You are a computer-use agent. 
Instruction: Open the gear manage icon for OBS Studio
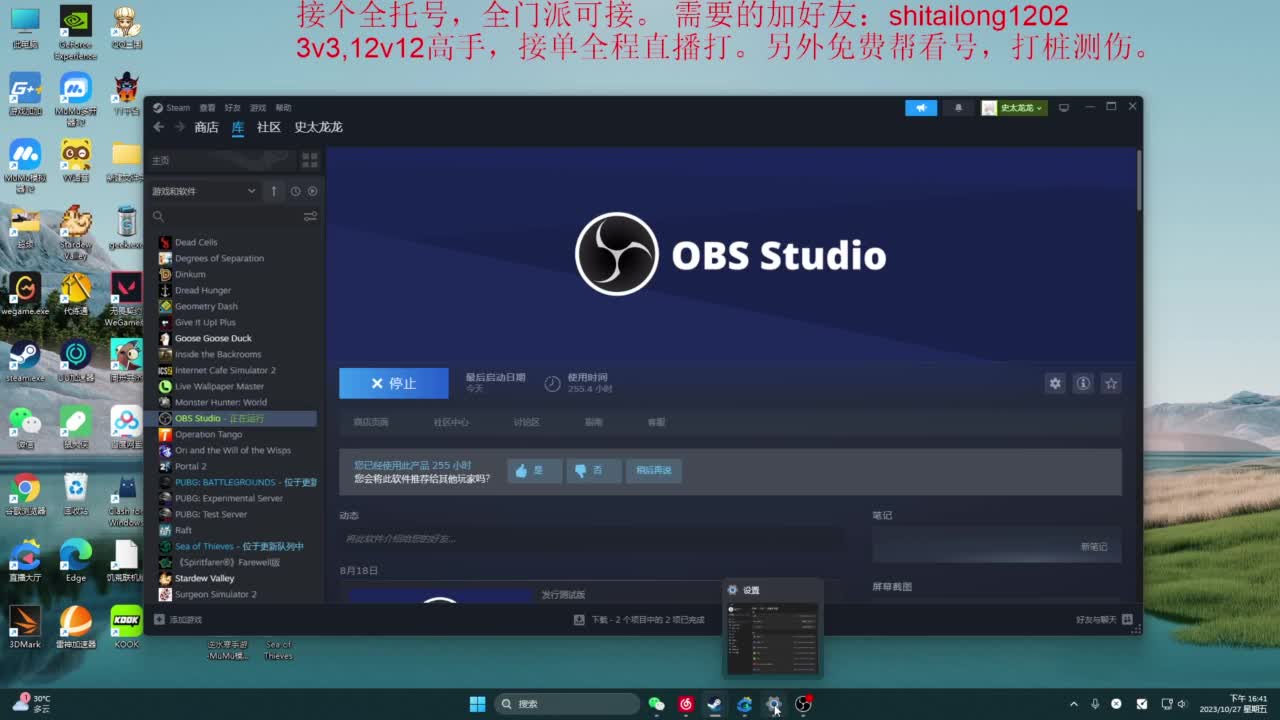point(1054,383)
